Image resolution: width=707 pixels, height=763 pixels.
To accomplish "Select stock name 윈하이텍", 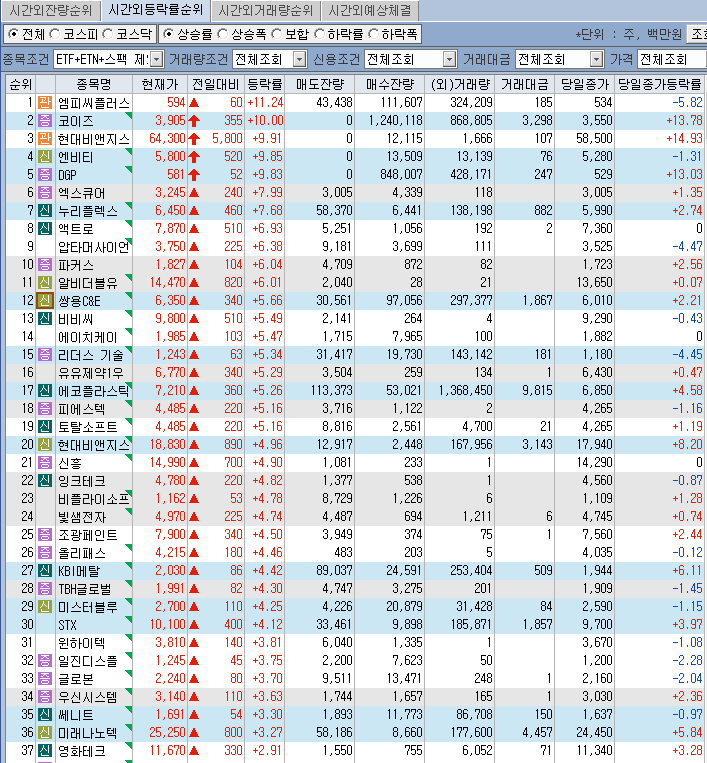I will (x=81, y=643).
